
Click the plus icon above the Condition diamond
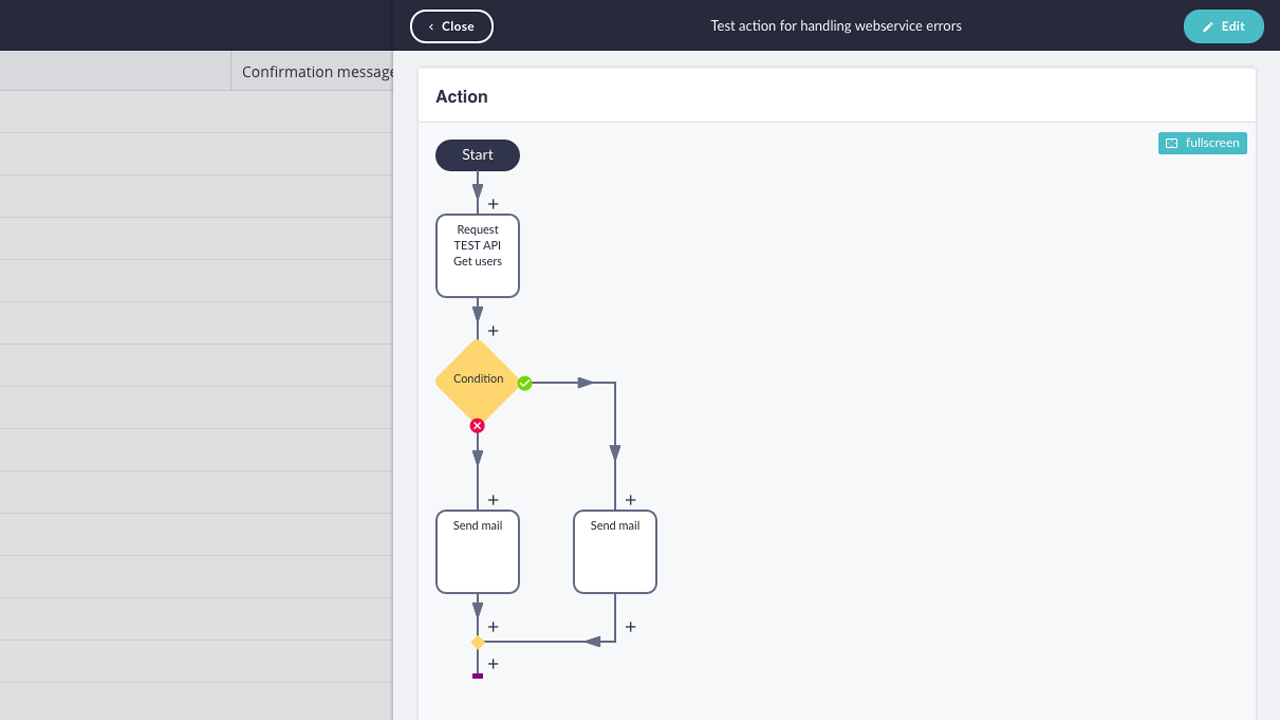click(493, 331)
